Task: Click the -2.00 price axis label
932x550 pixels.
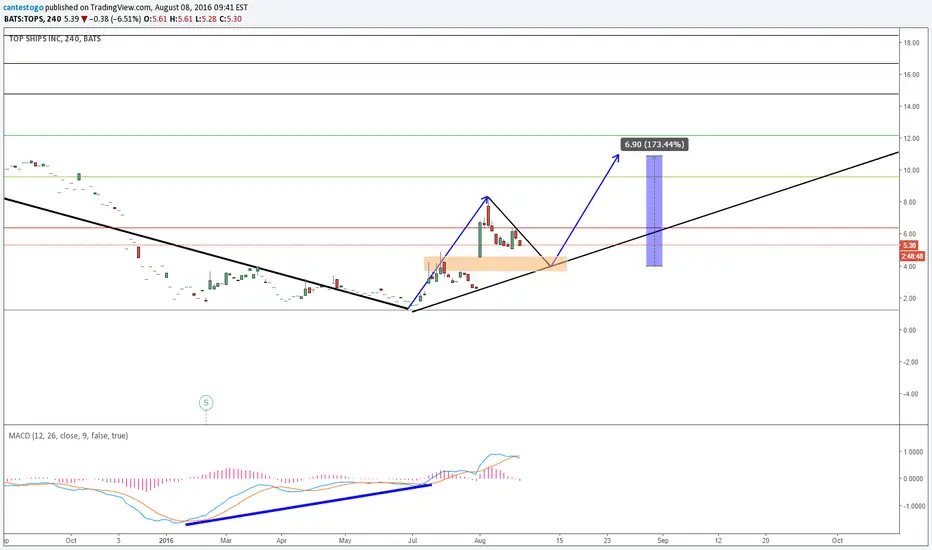Action: [x=911, y=362]
